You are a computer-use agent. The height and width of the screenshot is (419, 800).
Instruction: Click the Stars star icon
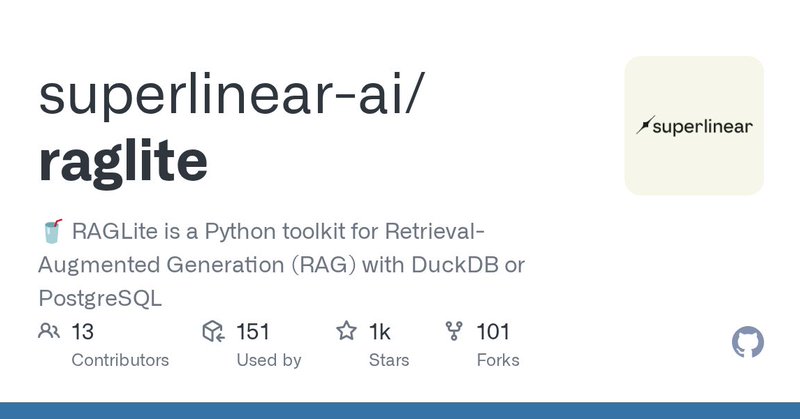point(347,331)
